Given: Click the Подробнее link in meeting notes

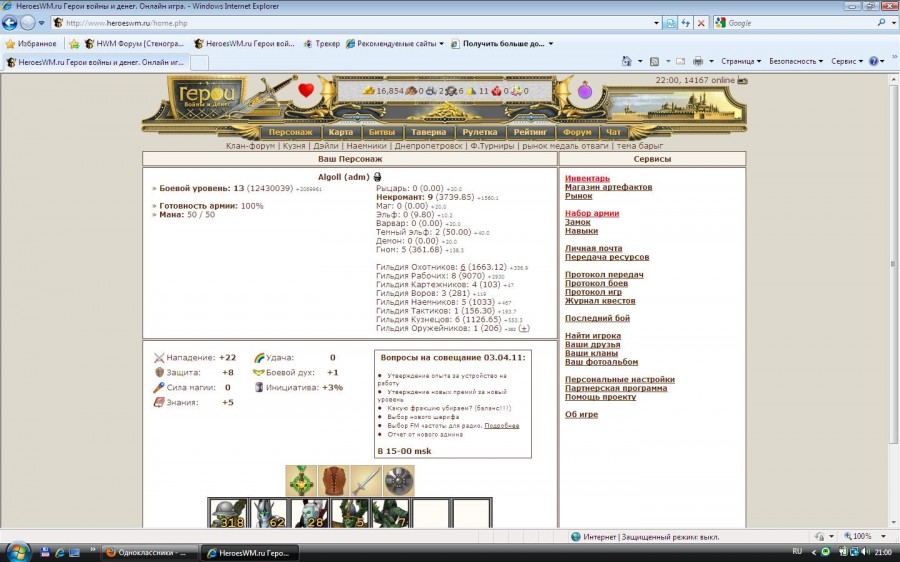Looking at the screenshot, I should click(x=502, y=426).
